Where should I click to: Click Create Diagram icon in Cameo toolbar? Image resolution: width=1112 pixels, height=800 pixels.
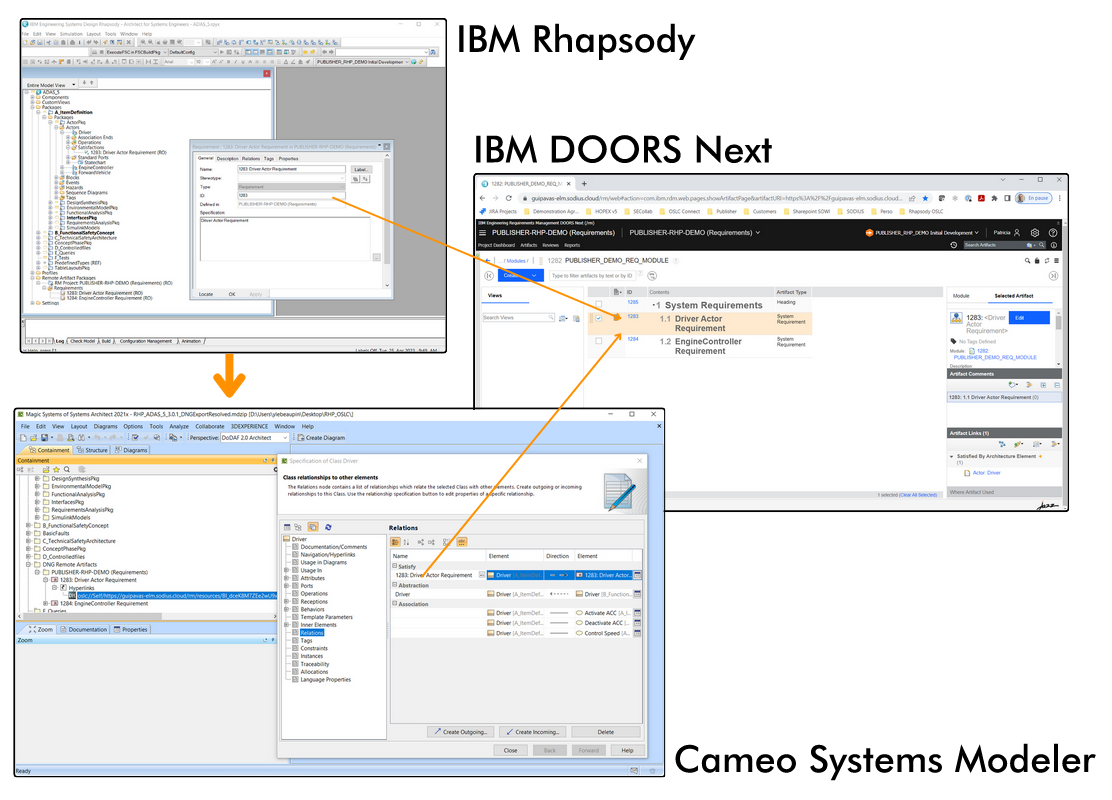coord(301,438)
